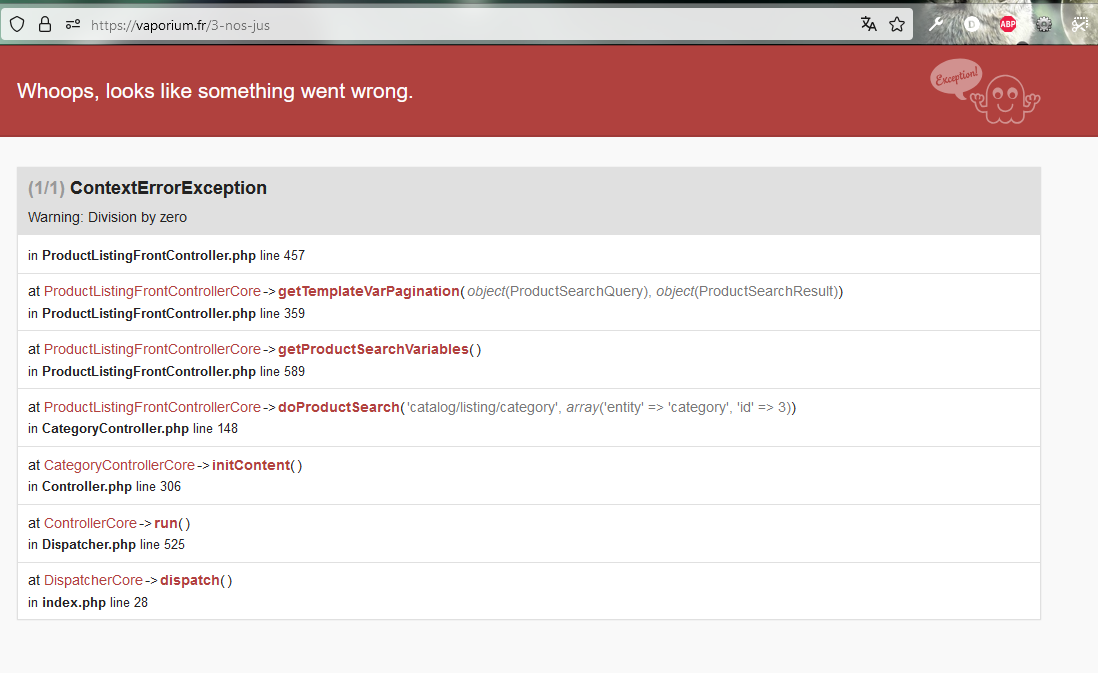
Task: Select the ContextErrorException heading
Action: coord(168,188)
